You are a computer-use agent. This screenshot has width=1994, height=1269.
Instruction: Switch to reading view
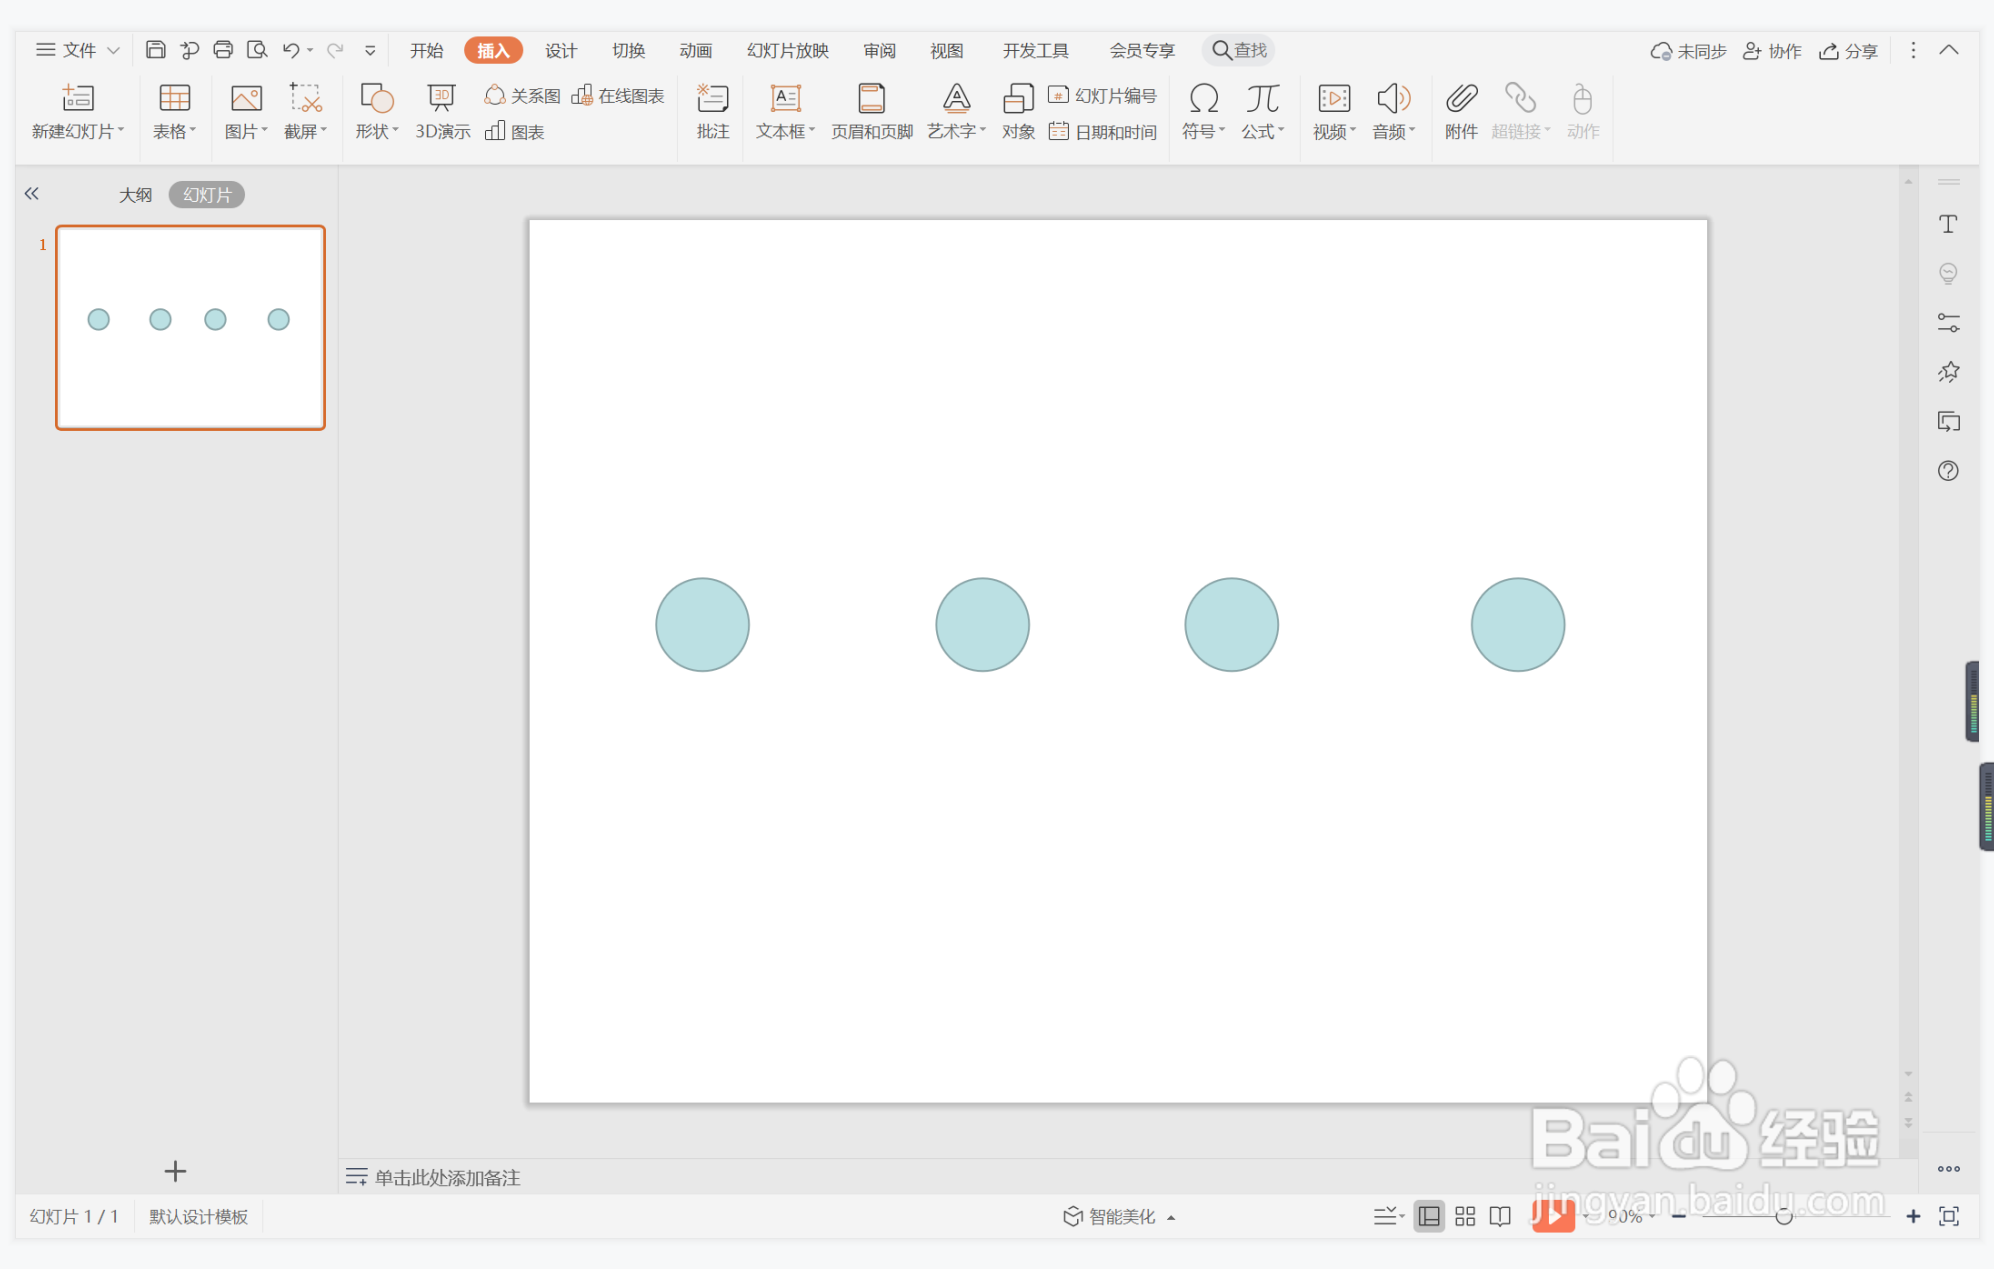(1500, 1216)
